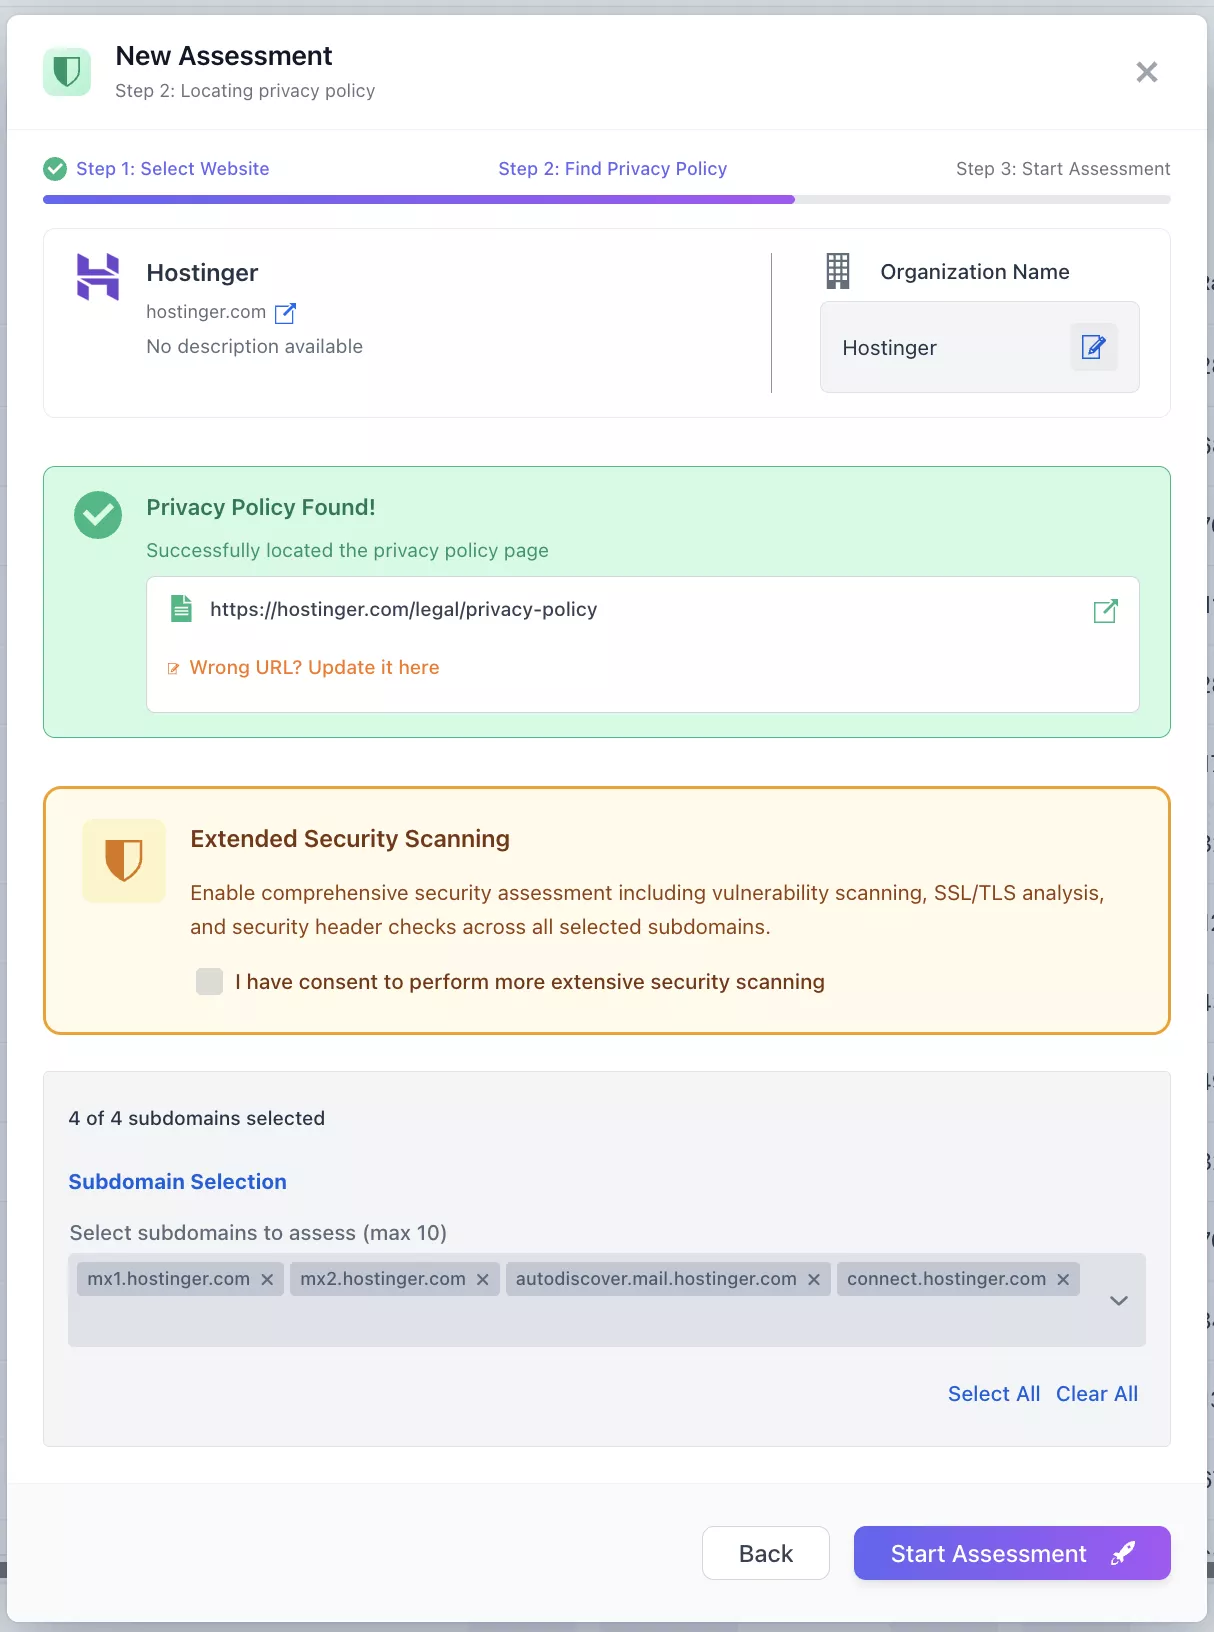The image size is (1214, 1632).
Task: Clear All selected subdomains
Action: click(1097, 1394)
